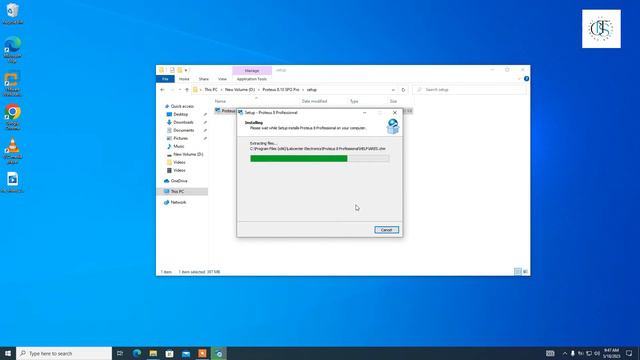Open the Windows Start menu
Screen dimensions: 640x360
click(8, 353)
